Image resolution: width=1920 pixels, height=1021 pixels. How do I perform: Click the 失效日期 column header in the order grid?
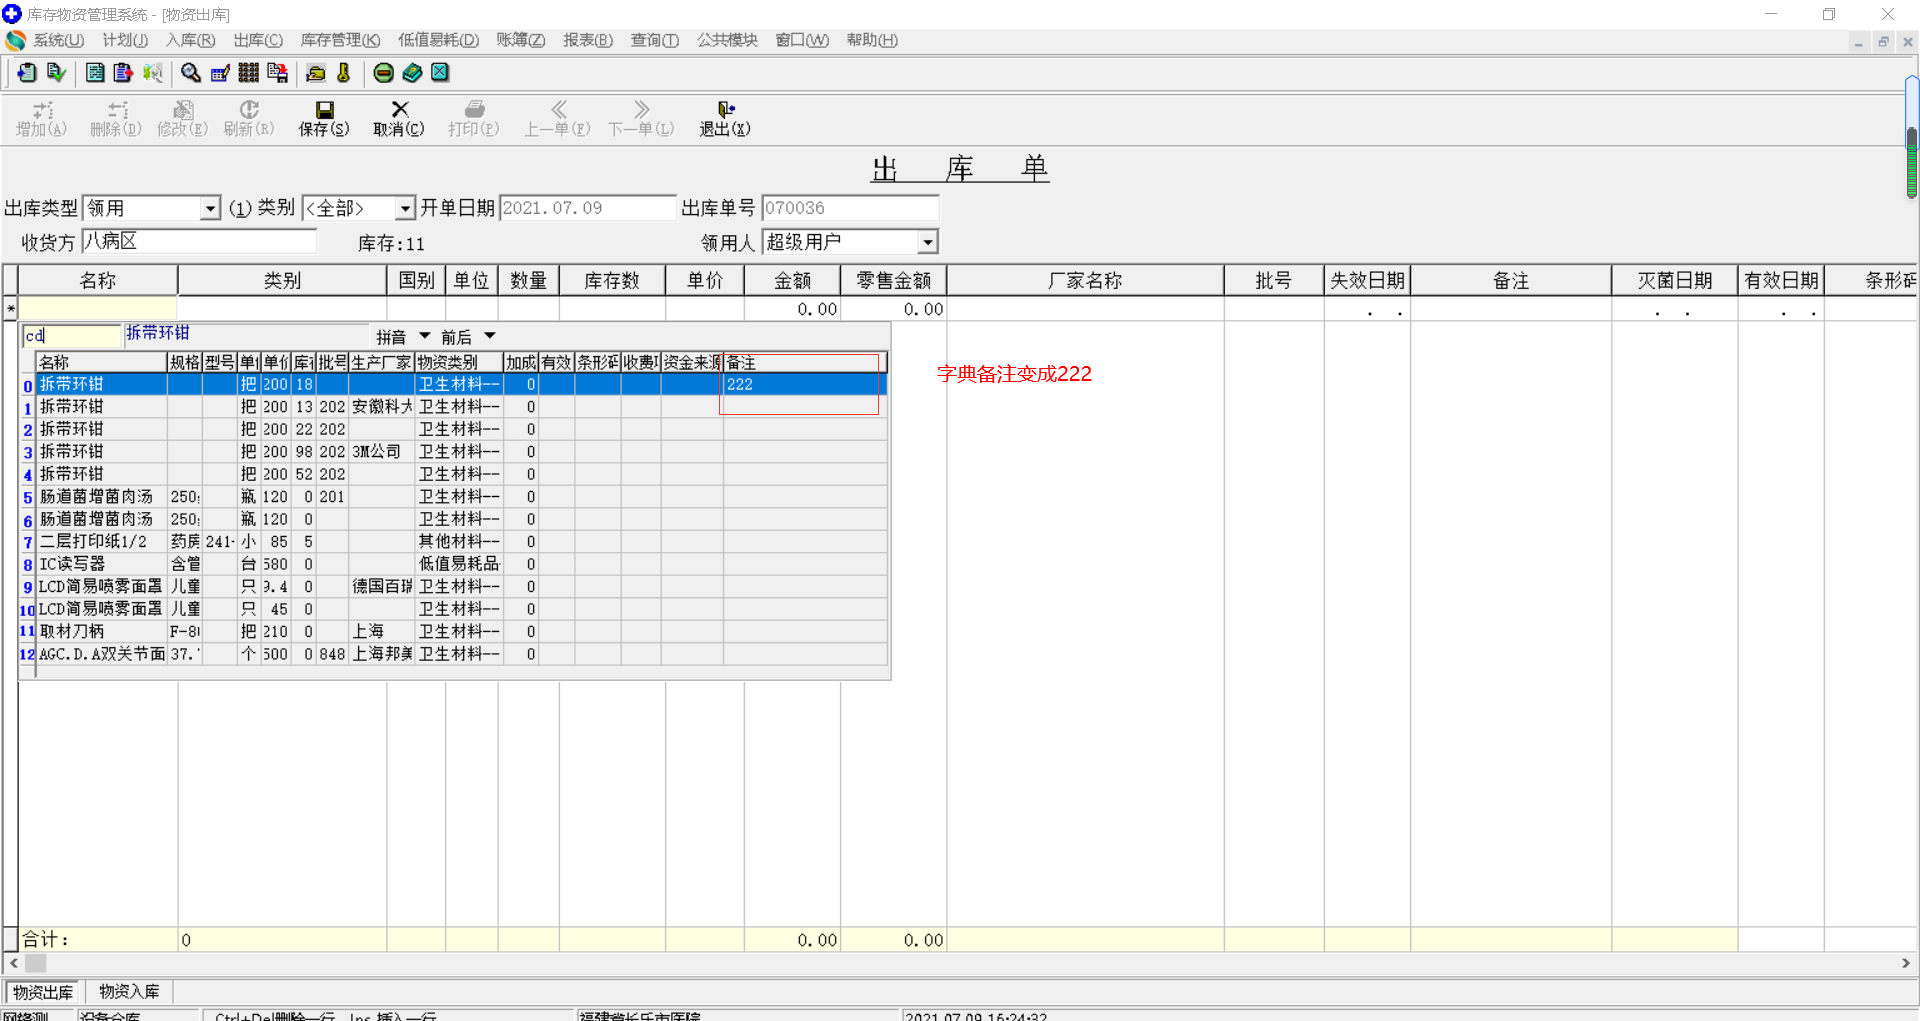1367,281
